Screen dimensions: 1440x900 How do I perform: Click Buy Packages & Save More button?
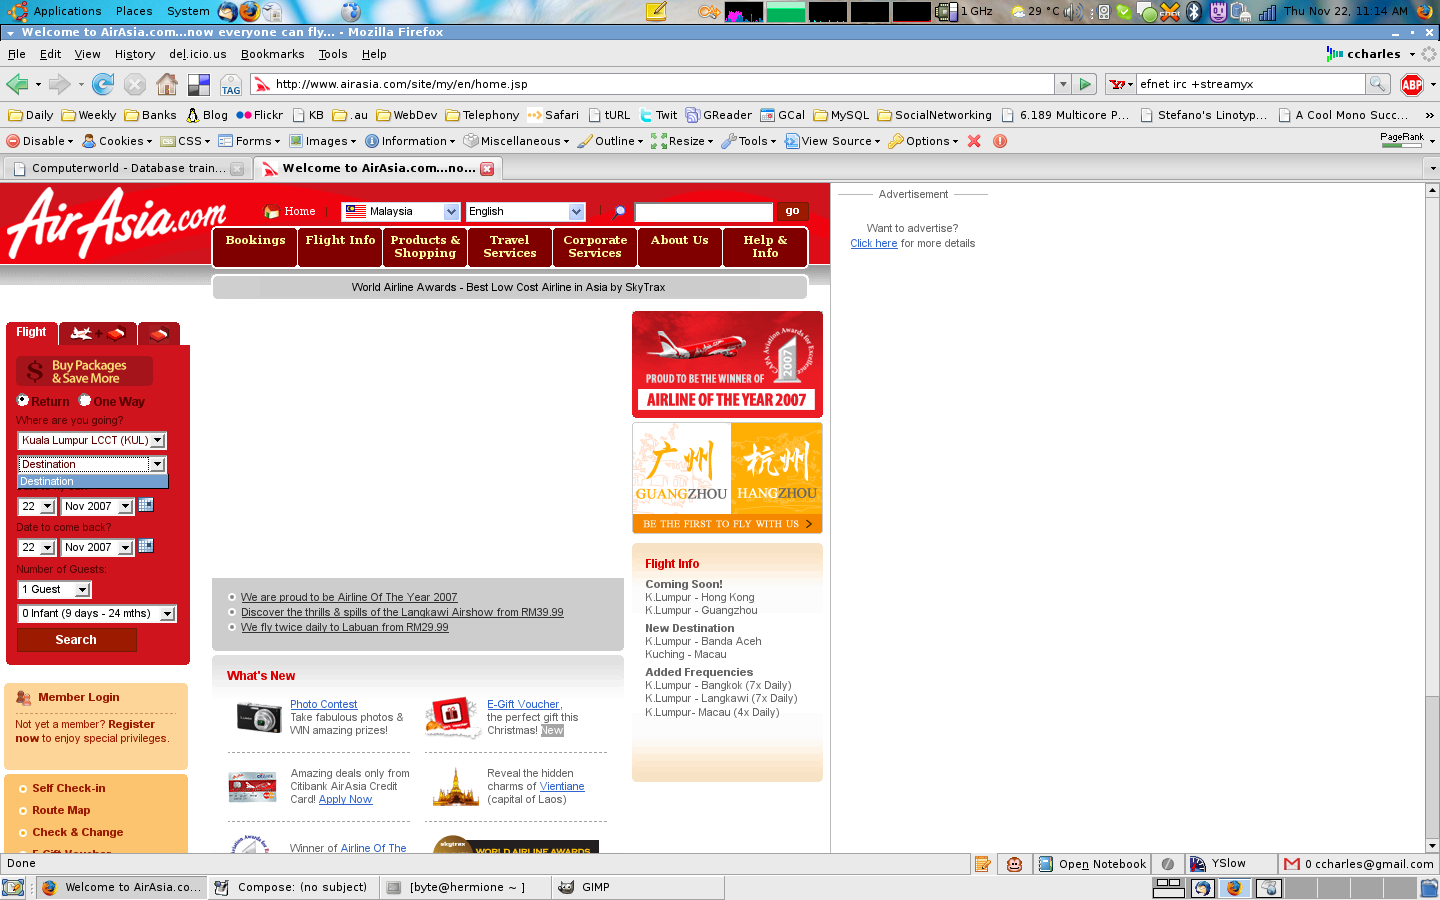tap(84, 371)
